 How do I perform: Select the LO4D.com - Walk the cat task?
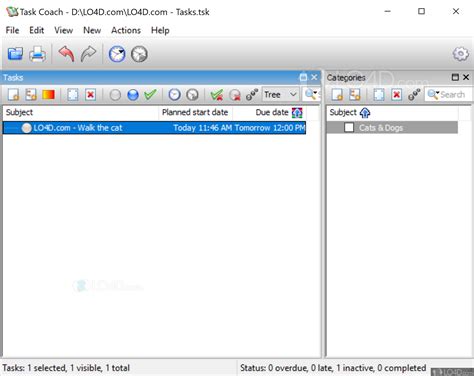pos(154,128)
